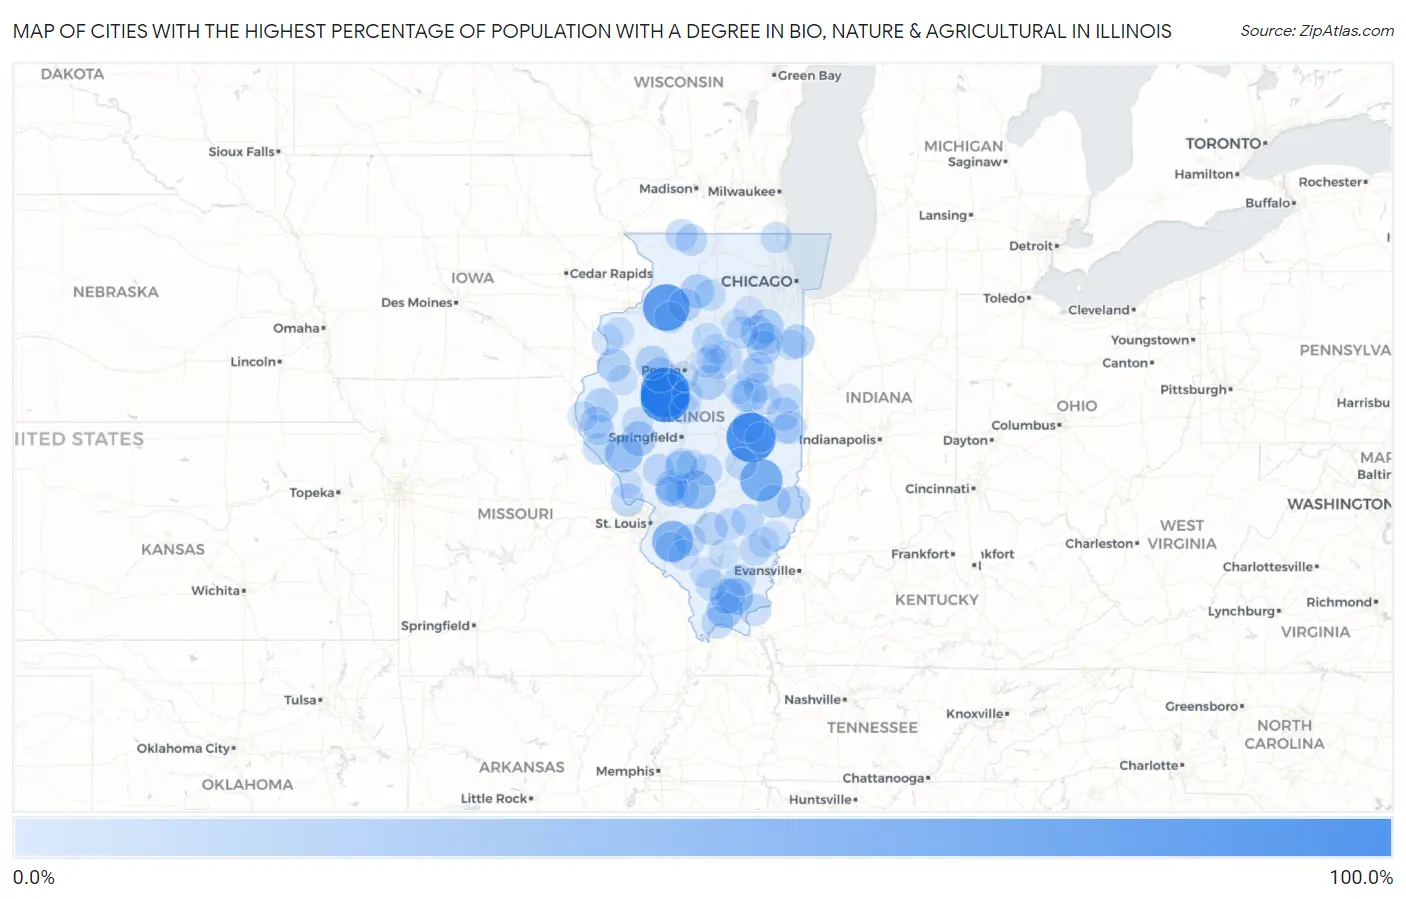Click the large bubble south of Cedar Rapids label
1406x899 pixels.
666,307
